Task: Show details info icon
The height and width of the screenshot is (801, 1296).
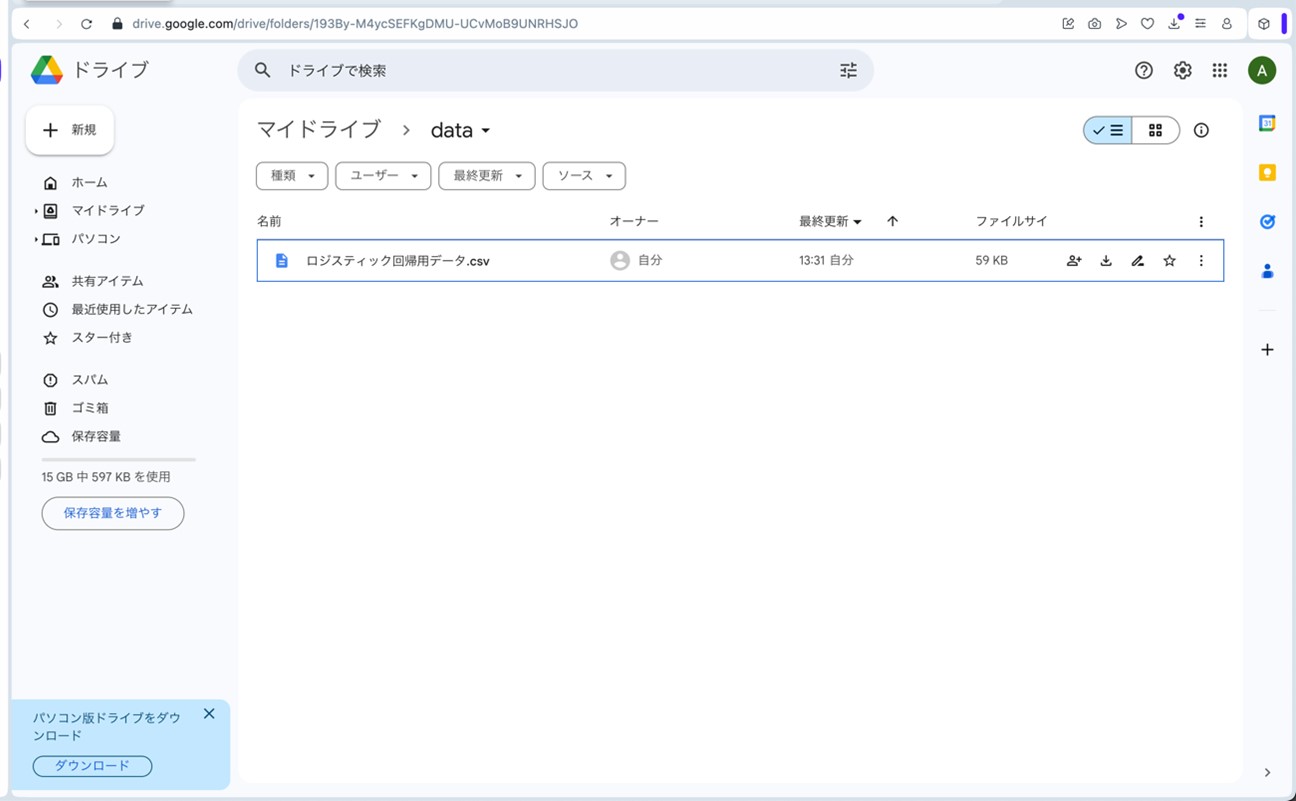Action: (x=1201, y=130)
